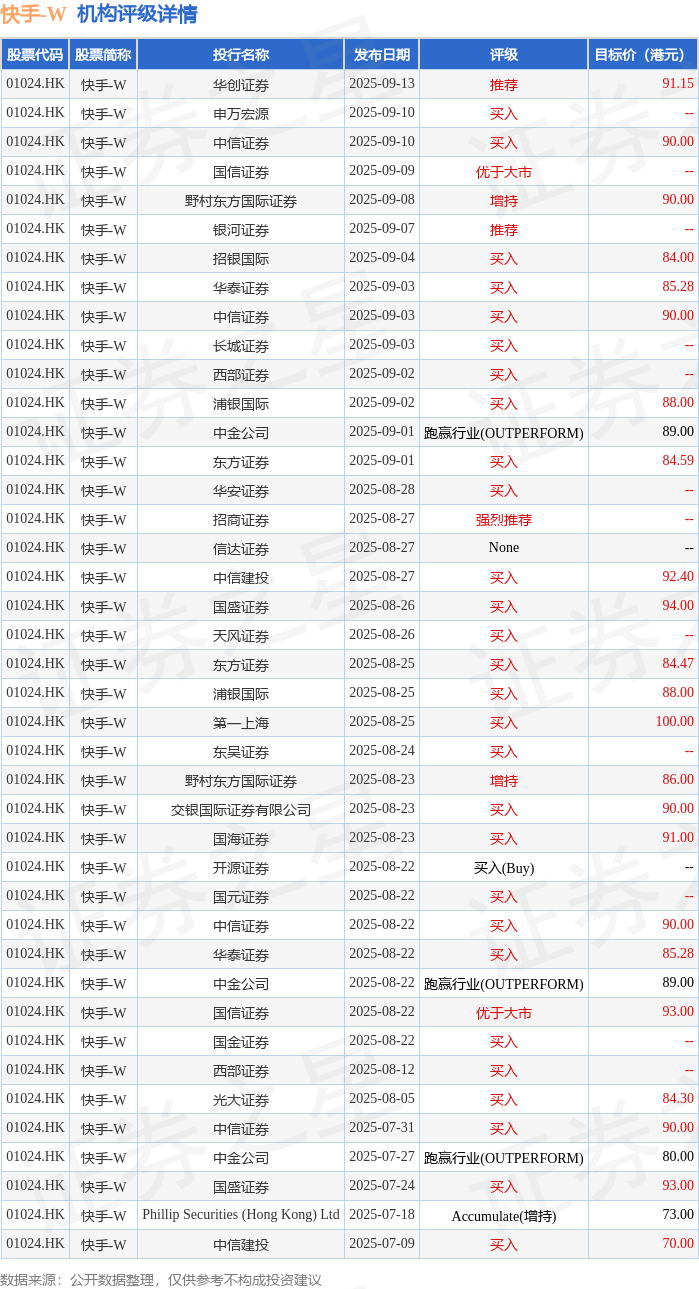Viewport: 699px width, 1289px height.
Task: Select the 94.00 target price
Action: point(678,606)
